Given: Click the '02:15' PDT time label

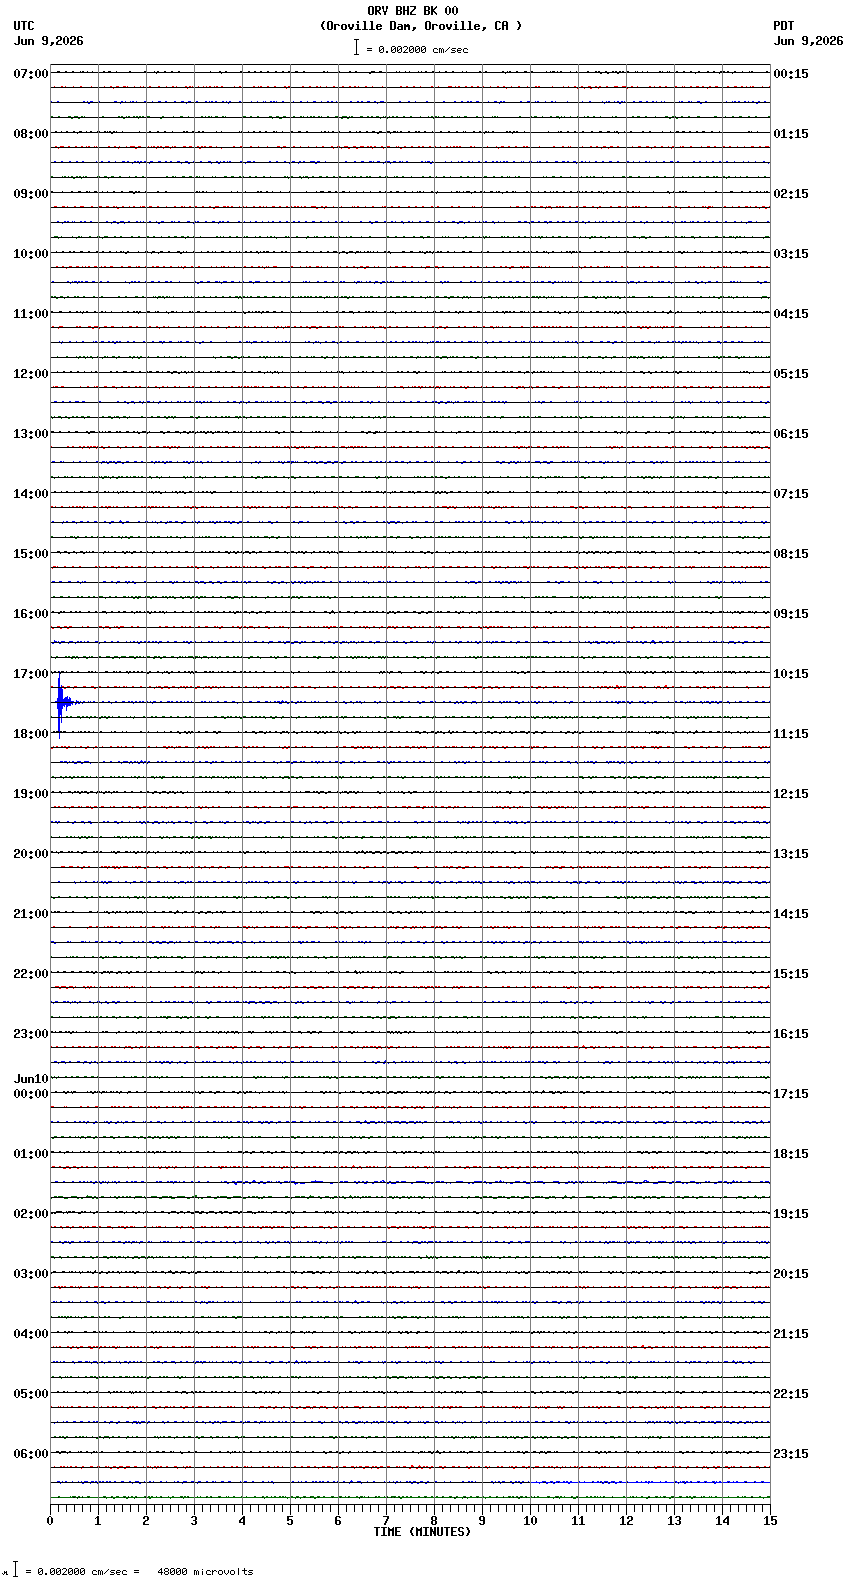Looking at the screenshot, I should click(x=791, y=194).
